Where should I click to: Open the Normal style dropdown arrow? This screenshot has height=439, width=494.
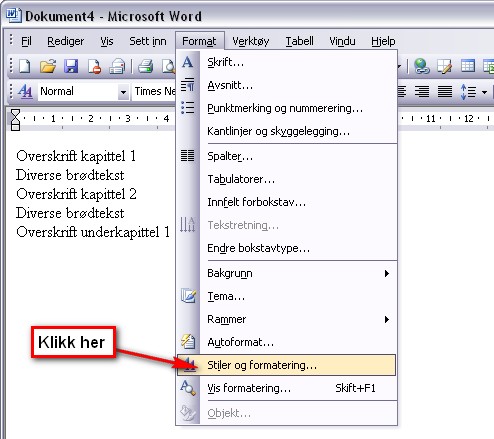click(123, 92)
